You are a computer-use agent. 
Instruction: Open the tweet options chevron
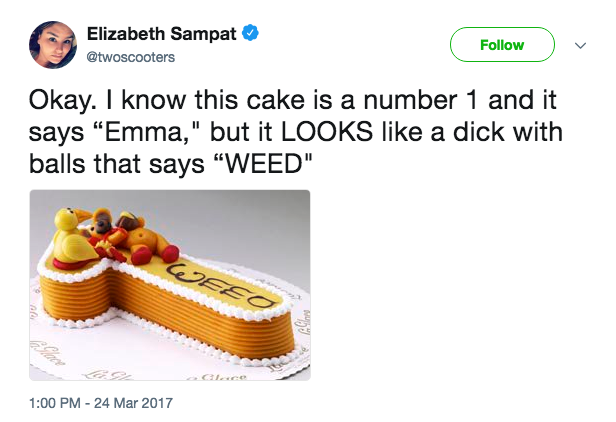coord(580,45)
